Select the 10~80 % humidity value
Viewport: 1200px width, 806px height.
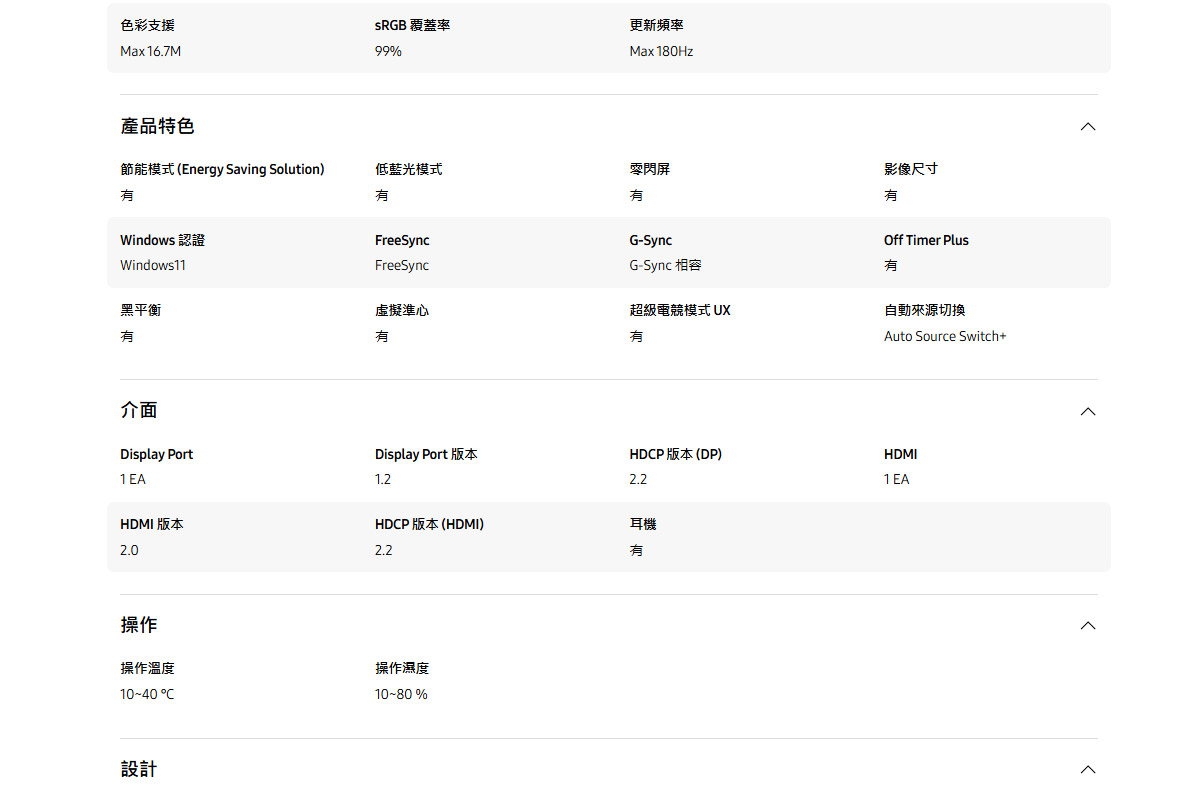(401, 695)
